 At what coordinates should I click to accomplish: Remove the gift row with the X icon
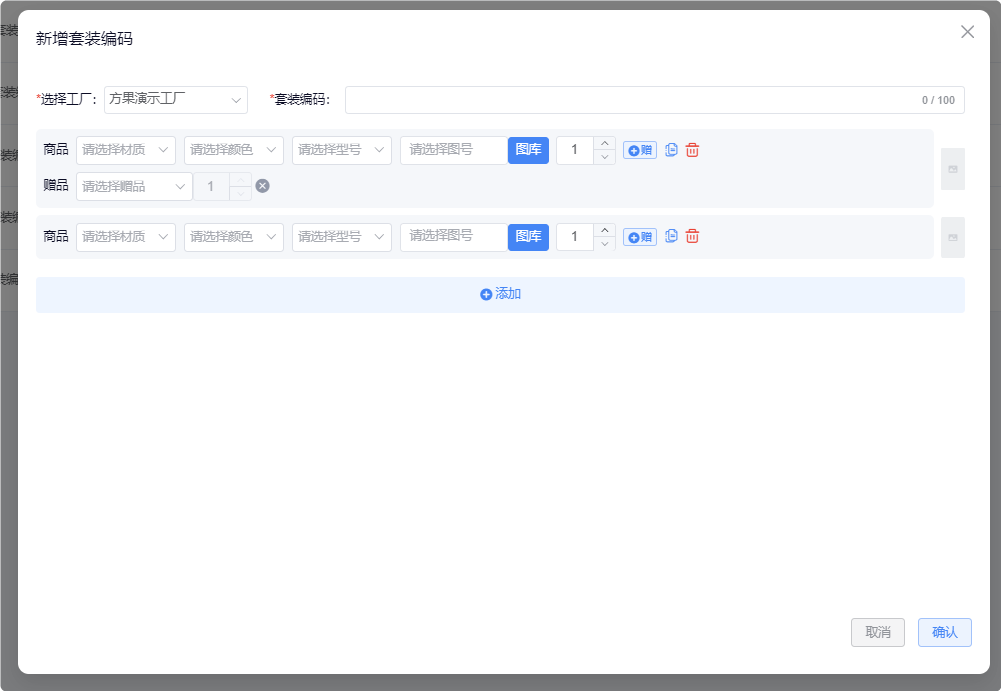pyautogui.click(x=262, y=186)
